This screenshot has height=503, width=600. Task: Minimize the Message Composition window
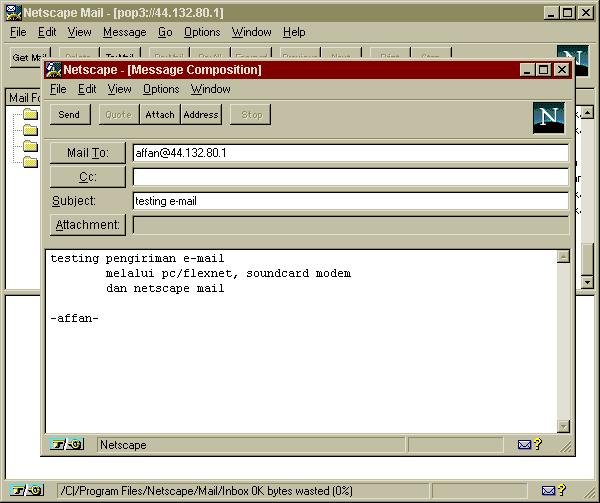coord(527,70)
